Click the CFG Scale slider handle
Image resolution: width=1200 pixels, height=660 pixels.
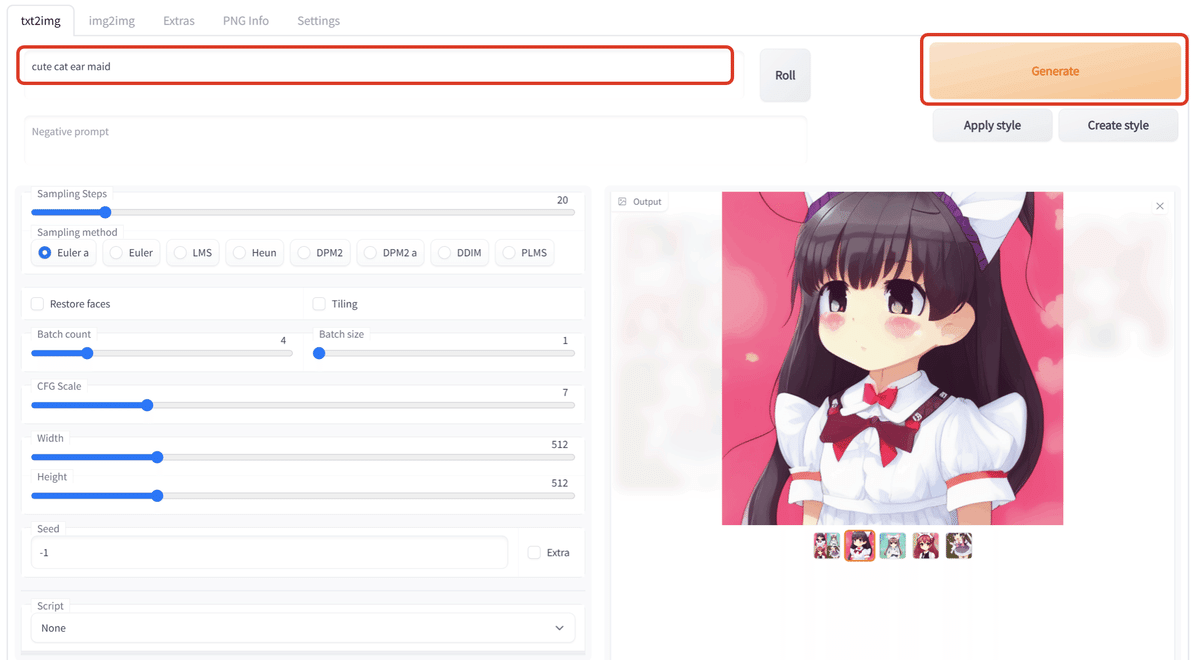146,405
